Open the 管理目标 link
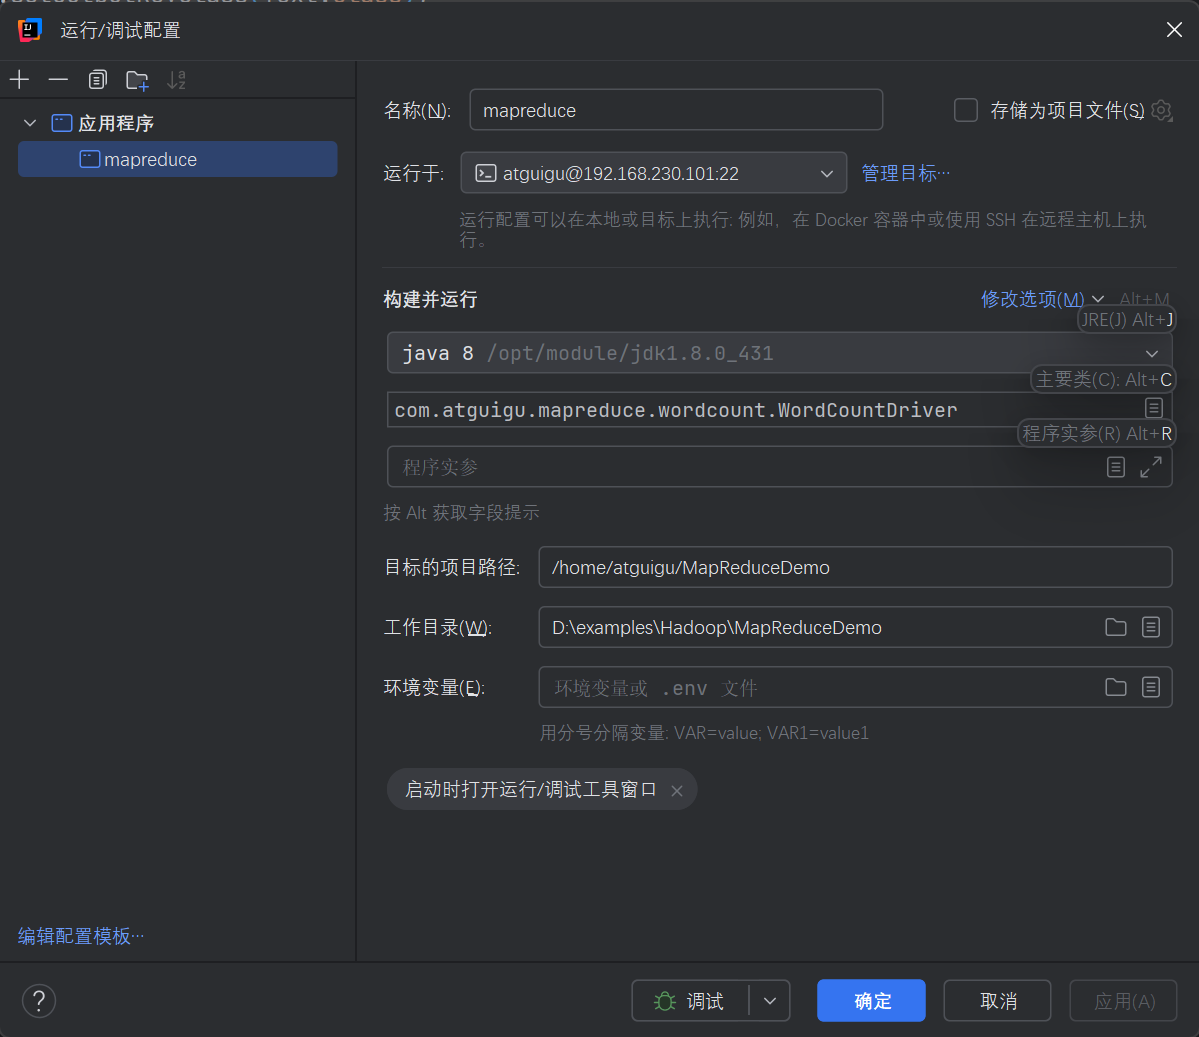 click(x=905, y=173)
